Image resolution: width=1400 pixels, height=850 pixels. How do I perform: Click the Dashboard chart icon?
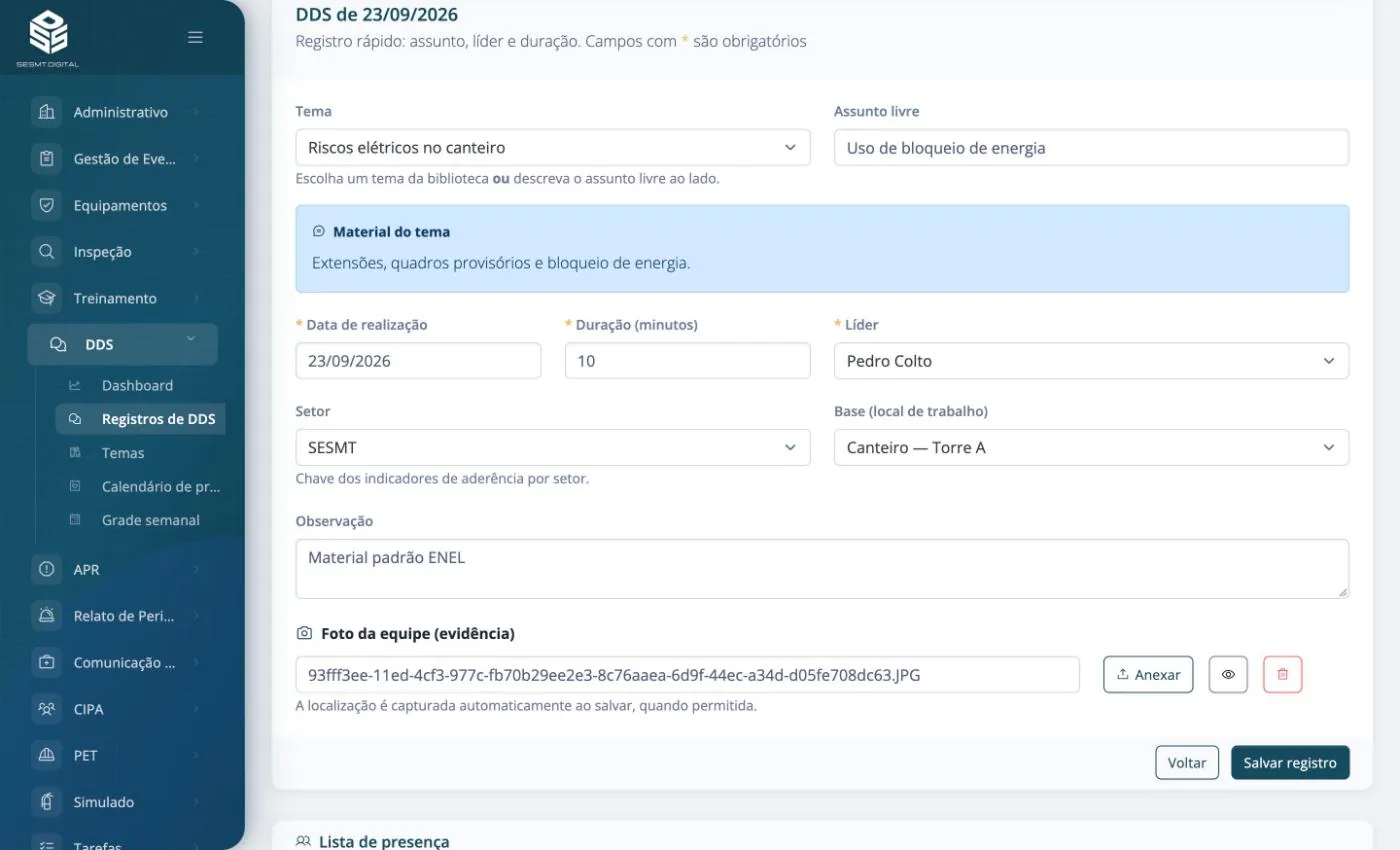74,385
